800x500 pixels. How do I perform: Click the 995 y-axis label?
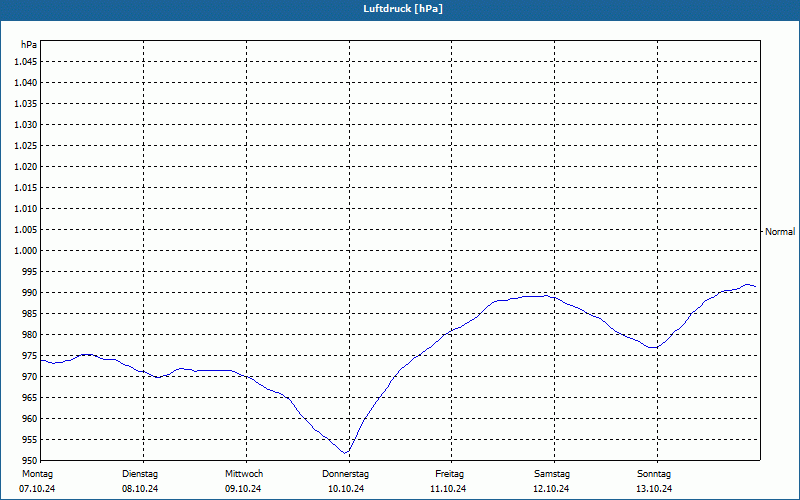(x=30, y=271)
